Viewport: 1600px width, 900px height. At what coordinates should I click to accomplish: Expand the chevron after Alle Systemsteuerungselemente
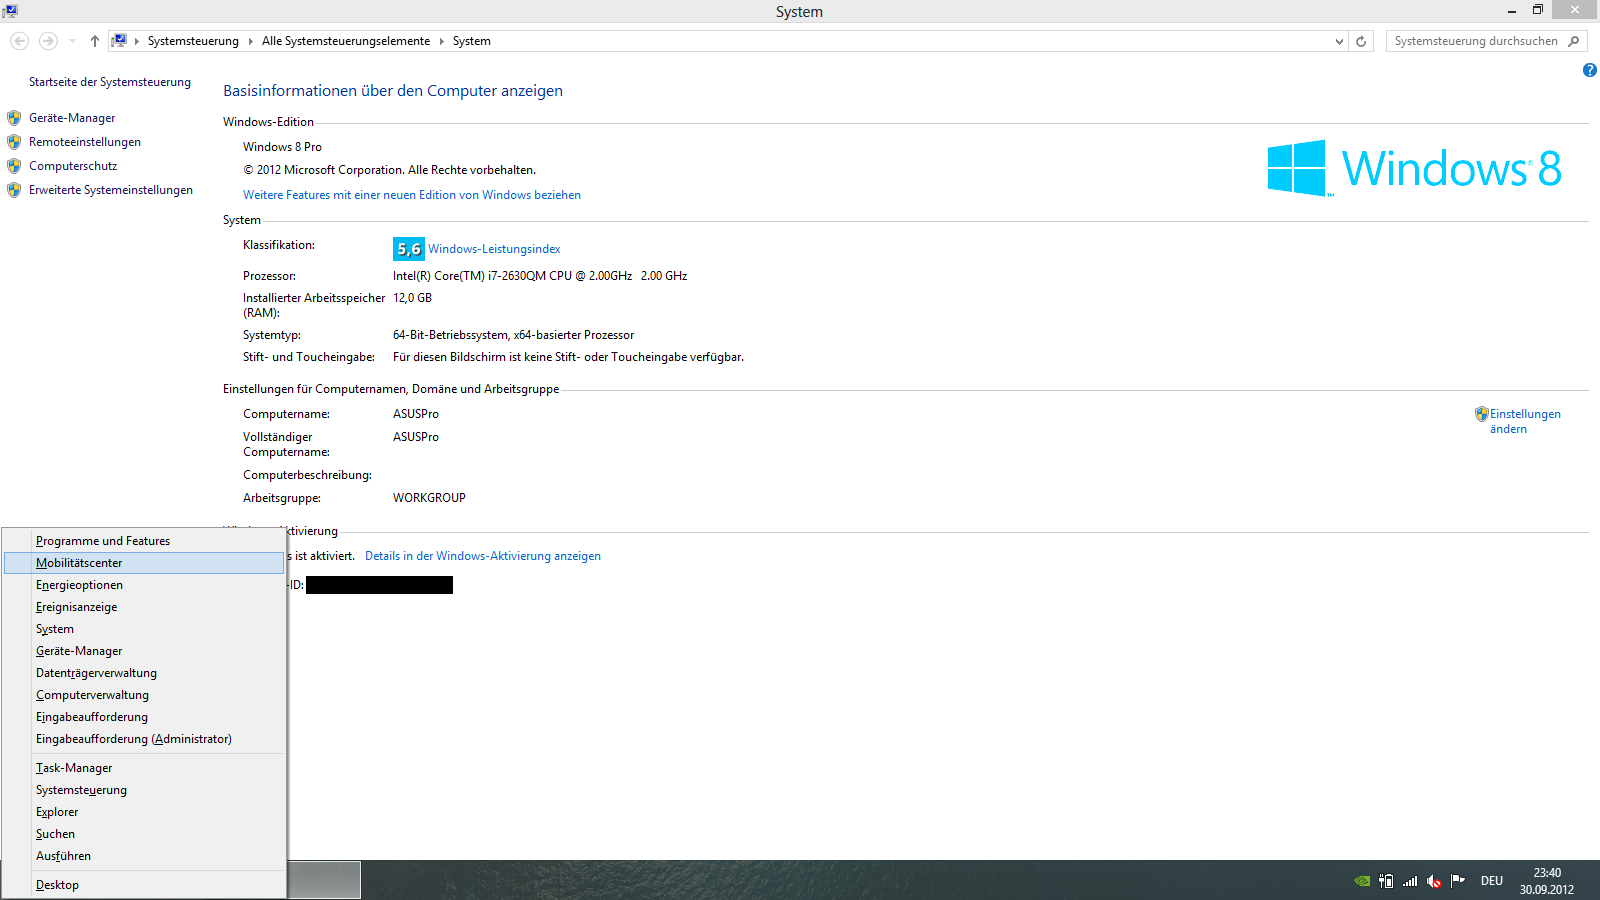click(441, 41)
